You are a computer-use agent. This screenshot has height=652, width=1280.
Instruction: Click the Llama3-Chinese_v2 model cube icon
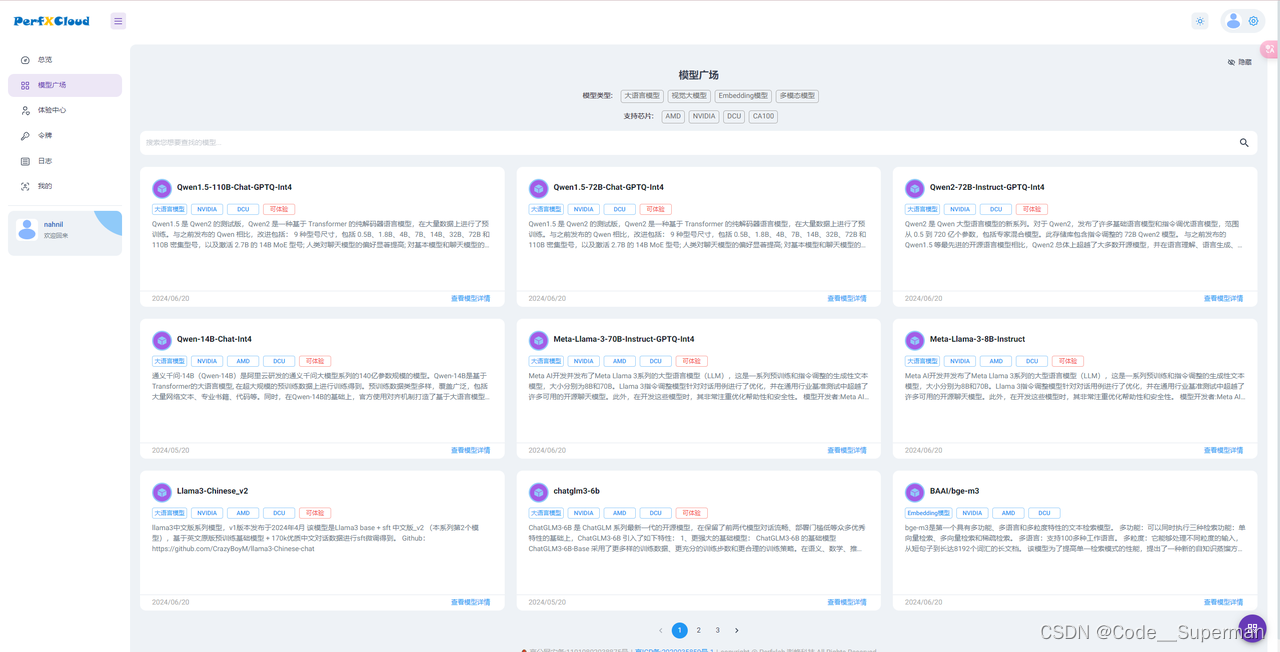click(162, 492)
